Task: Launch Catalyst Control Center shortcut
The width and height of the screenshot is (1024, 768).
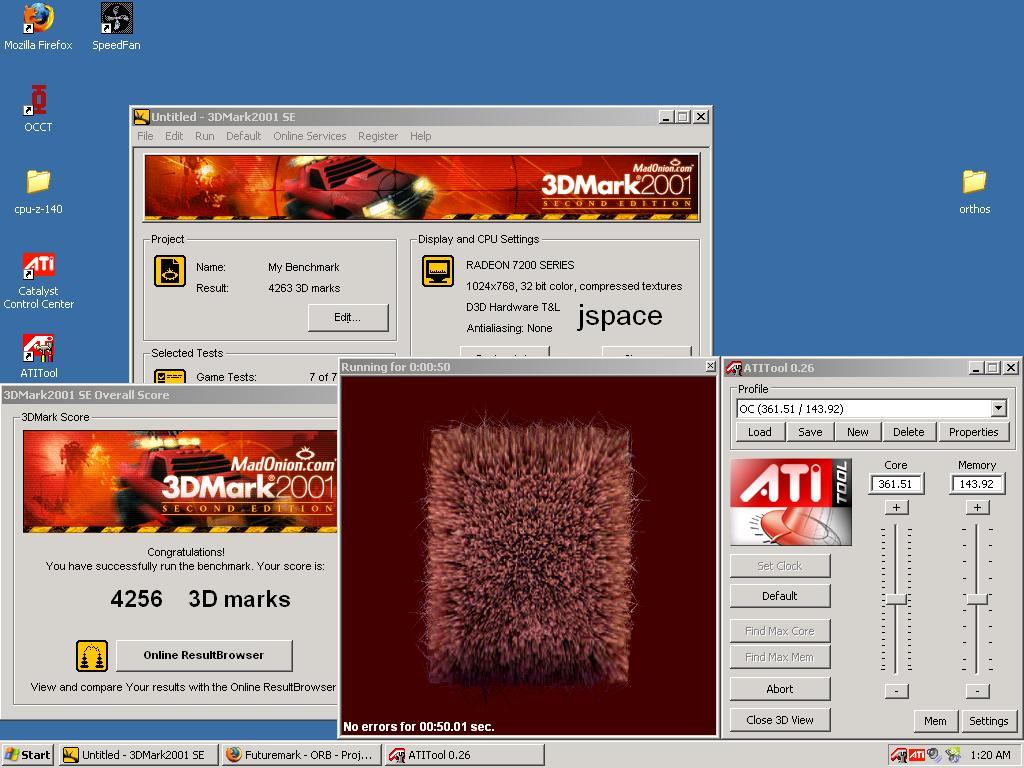Action: click(38, 281)
